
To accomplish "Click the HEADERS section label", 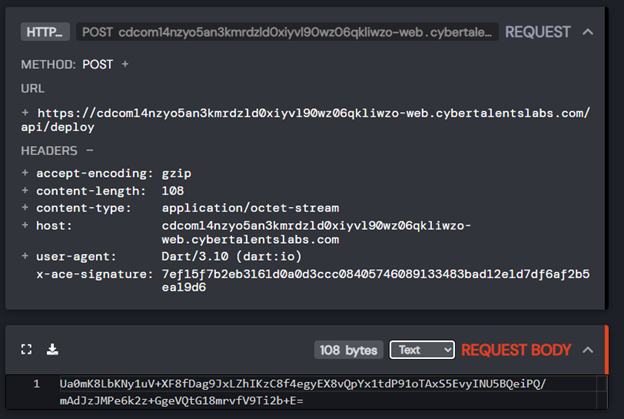I will point(49,151).
